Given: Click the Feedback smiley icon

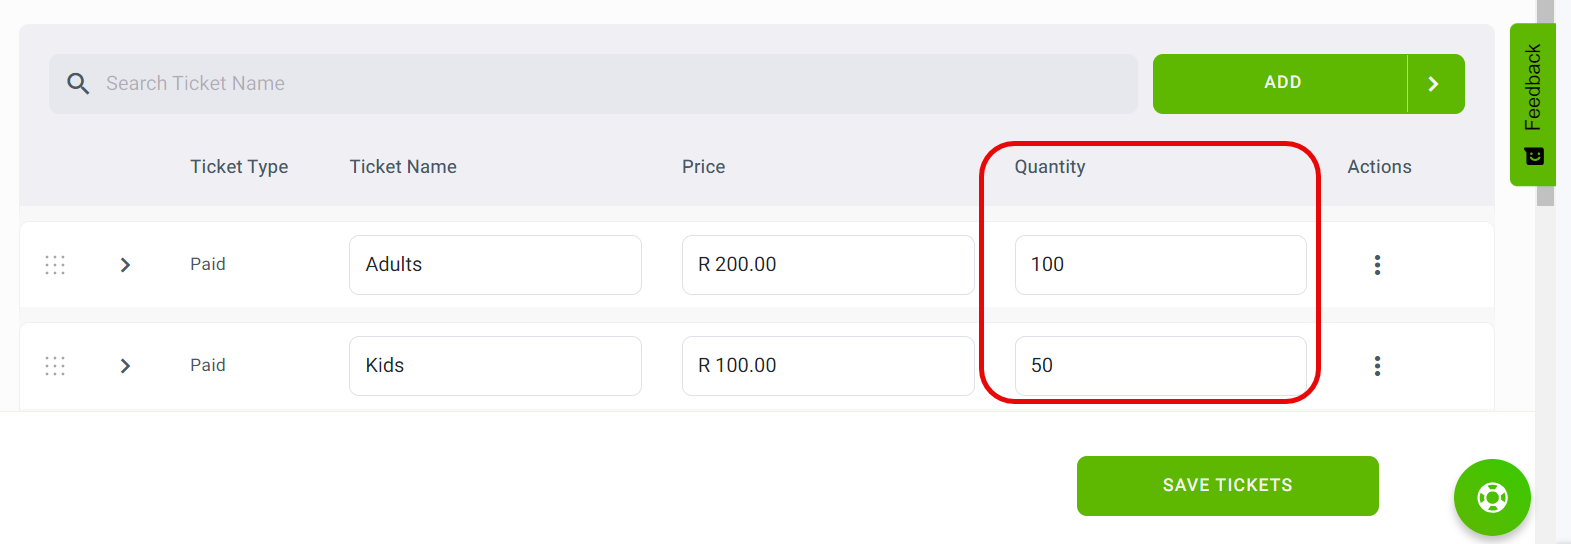Looking at the screenshot, I should click(x=1534, y=156).
